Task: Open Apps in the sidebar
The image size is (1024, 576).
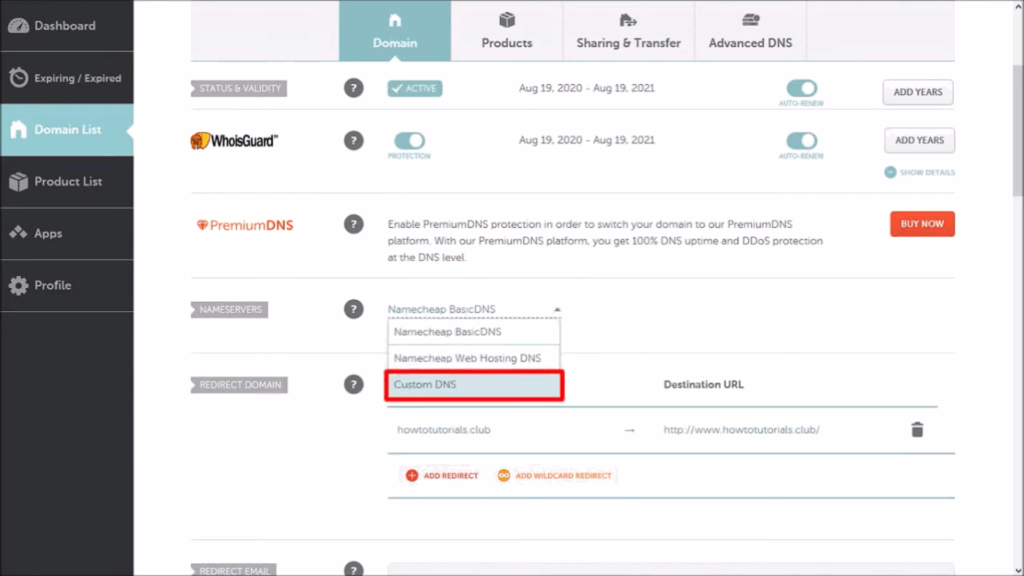Action: (x=67, y=233)
